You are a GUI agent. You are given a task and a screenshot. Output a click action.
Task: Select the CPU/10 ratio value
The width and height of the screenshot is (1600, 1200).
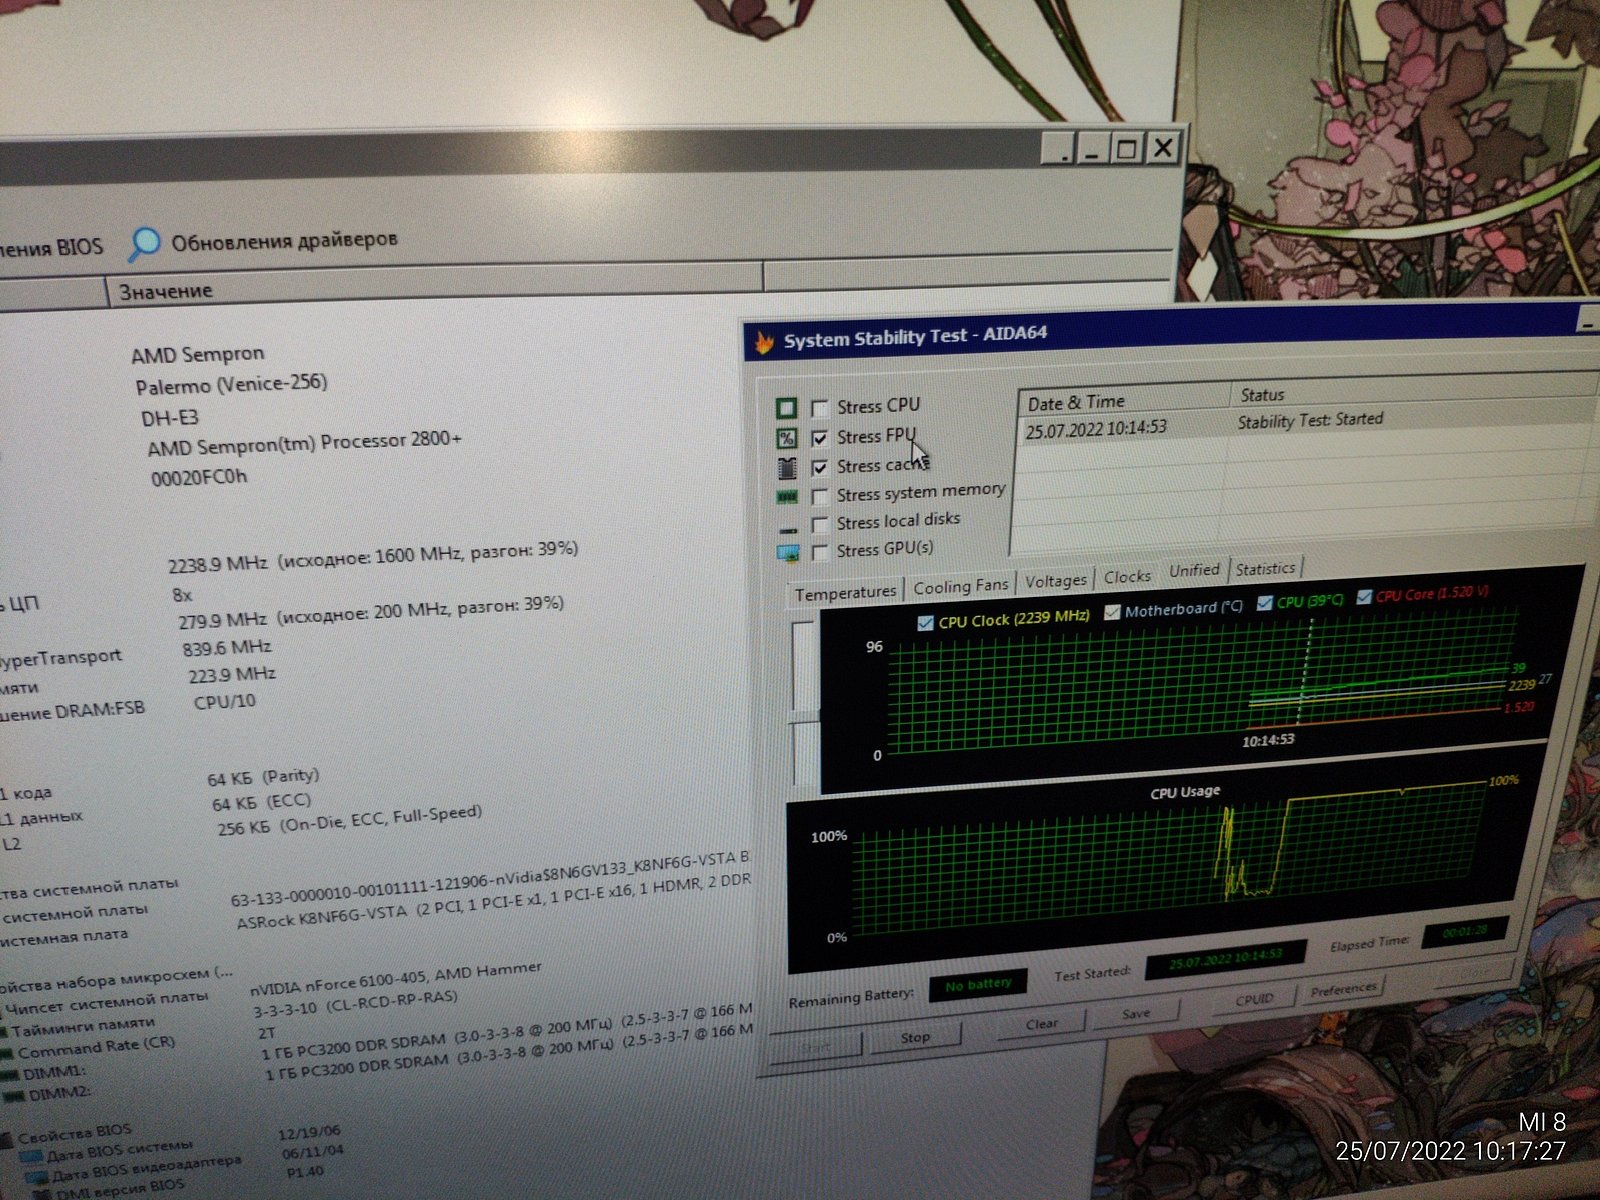point(225,703)
